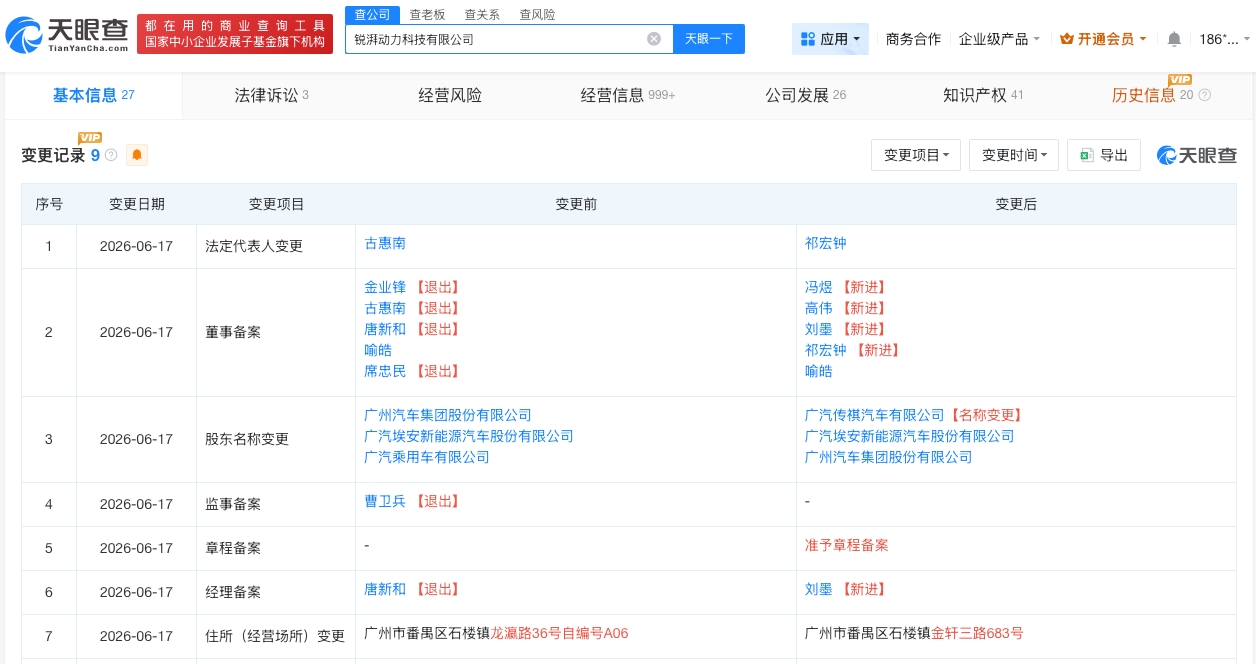Screen dimensions: 1256x664
Task: Open the 冯煜 new director link
Action: 818,287
